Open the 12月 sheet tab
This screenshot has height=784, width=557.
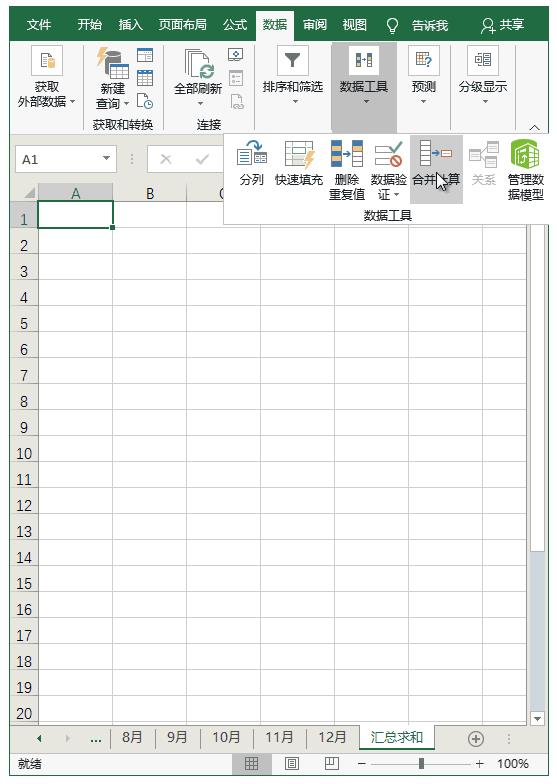coord(332,737)
